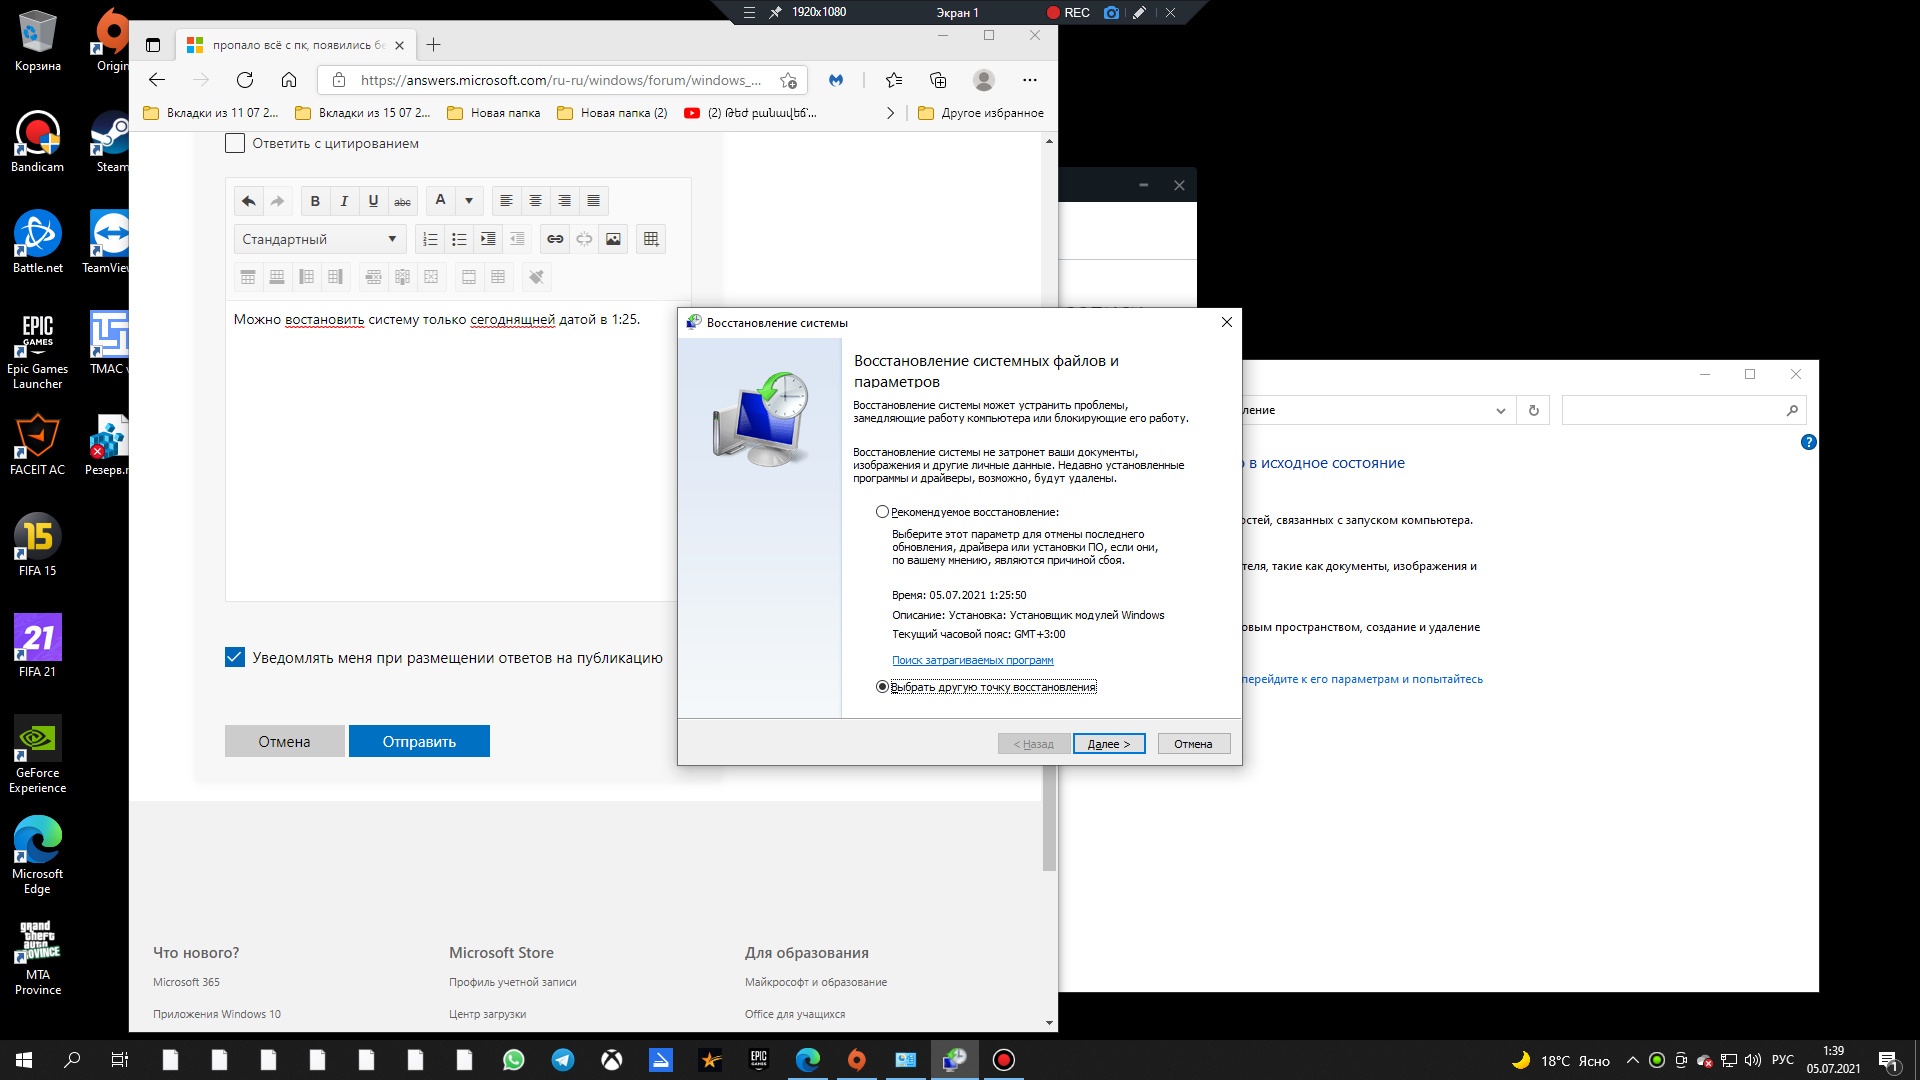The image size is (1920, 1080).
Task: Select 'Рекомендуемое восстановление' radio button
Action: tap(882, 512)
